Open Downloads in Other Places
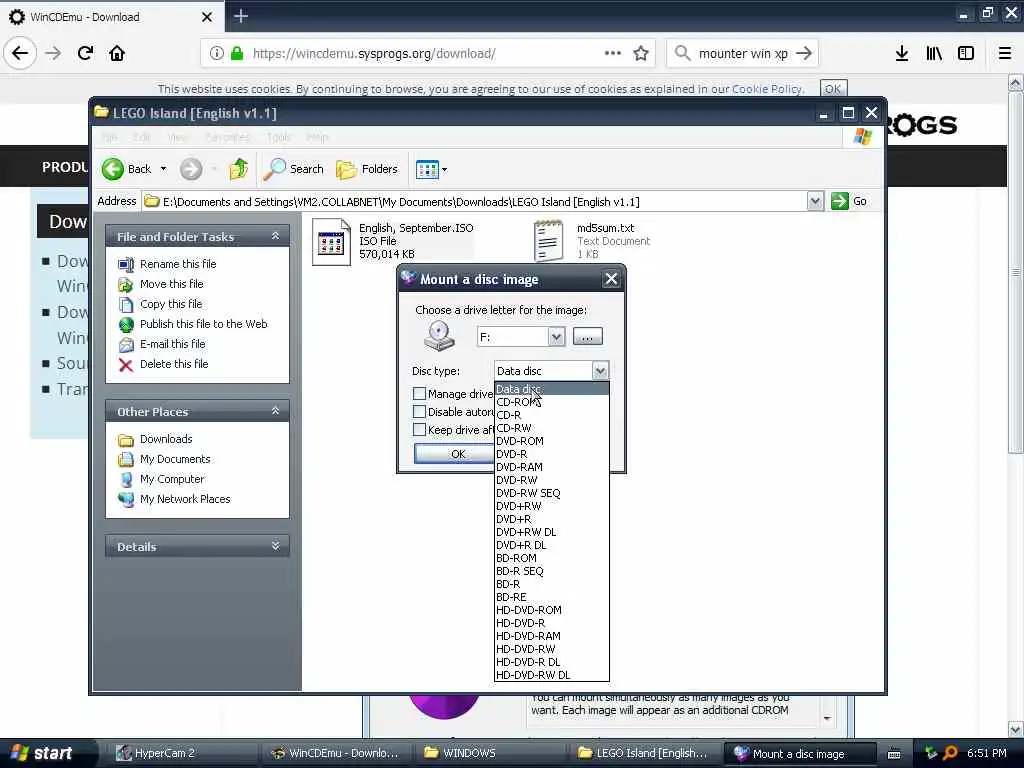The height and width of the screenshot is (768, 1024). pyautogui.click(x=166, y=439)
